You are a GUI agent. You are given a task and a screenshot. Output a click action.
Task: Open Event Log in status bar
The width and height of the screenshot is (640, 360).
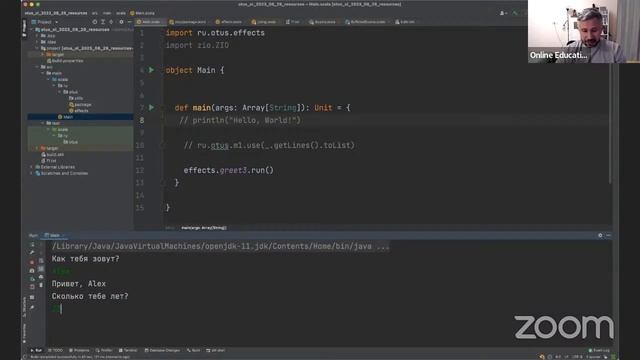click(x=599, y=350)
